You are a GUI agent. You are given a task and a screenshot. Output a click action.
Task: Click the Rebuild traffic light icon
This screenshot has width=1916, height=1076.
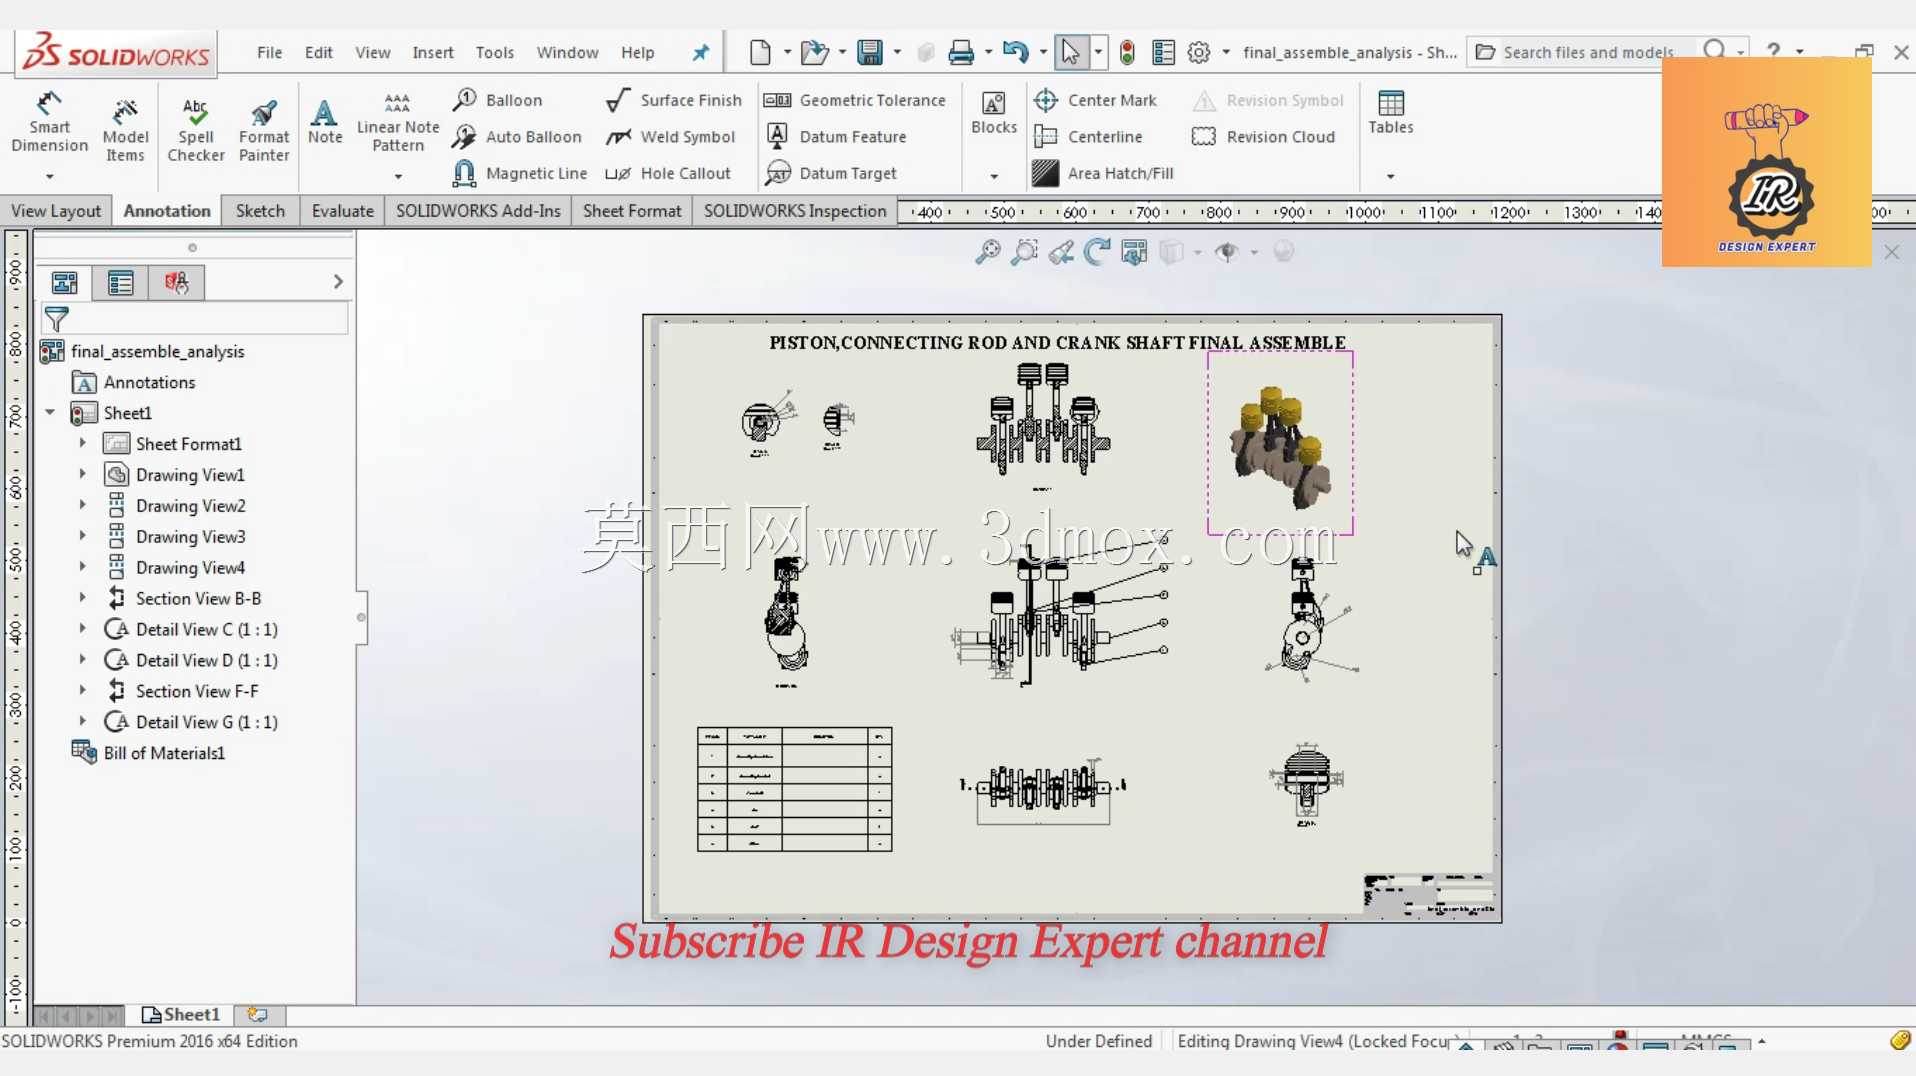click(1127, 52)
